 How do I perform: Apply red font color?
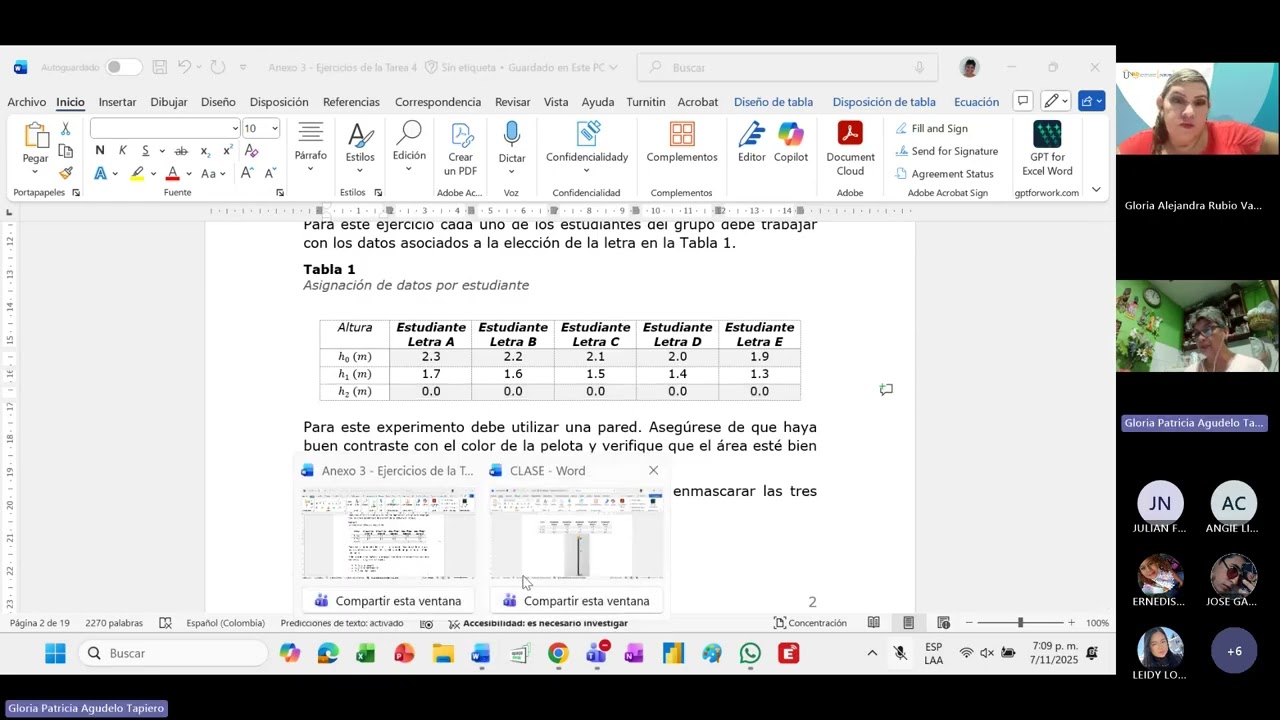[172, 173]
